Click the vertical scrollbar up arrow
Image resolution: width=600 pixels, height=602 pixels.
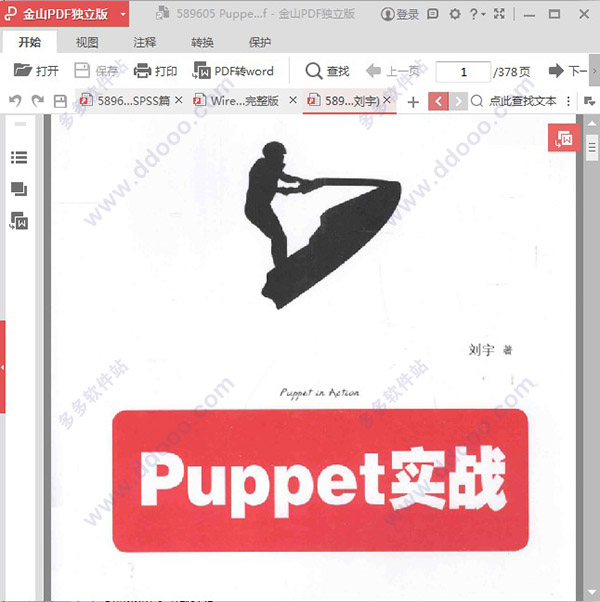pos(592,124)
